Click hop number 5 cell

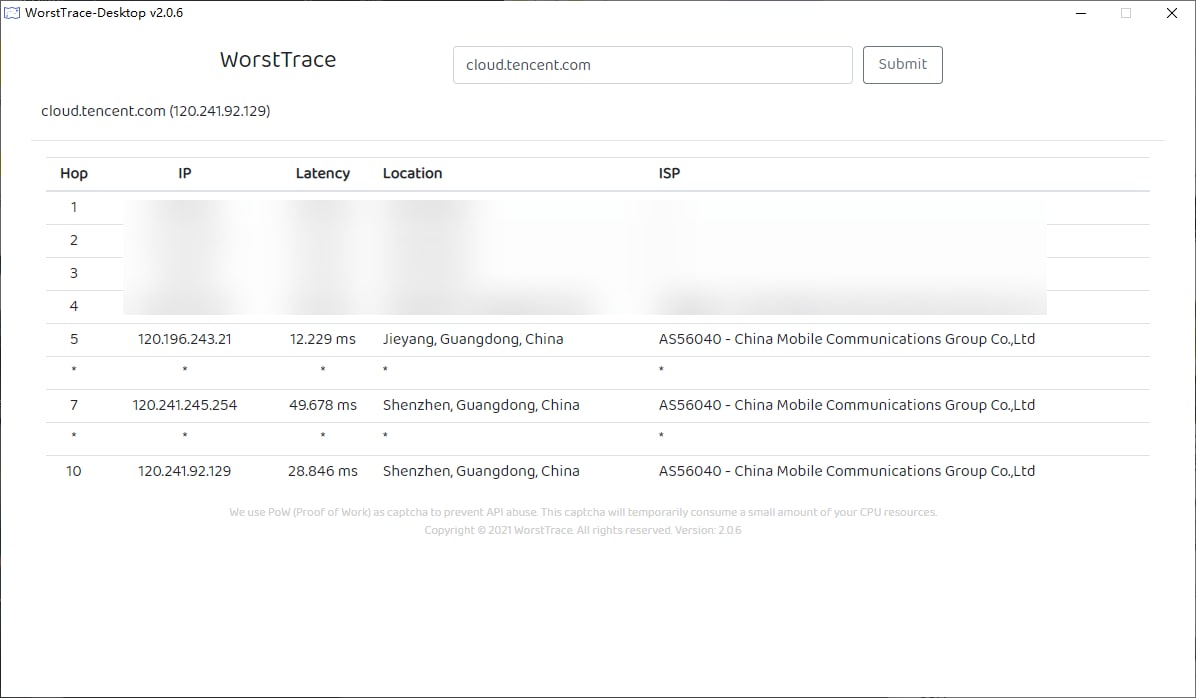point(74,339)
